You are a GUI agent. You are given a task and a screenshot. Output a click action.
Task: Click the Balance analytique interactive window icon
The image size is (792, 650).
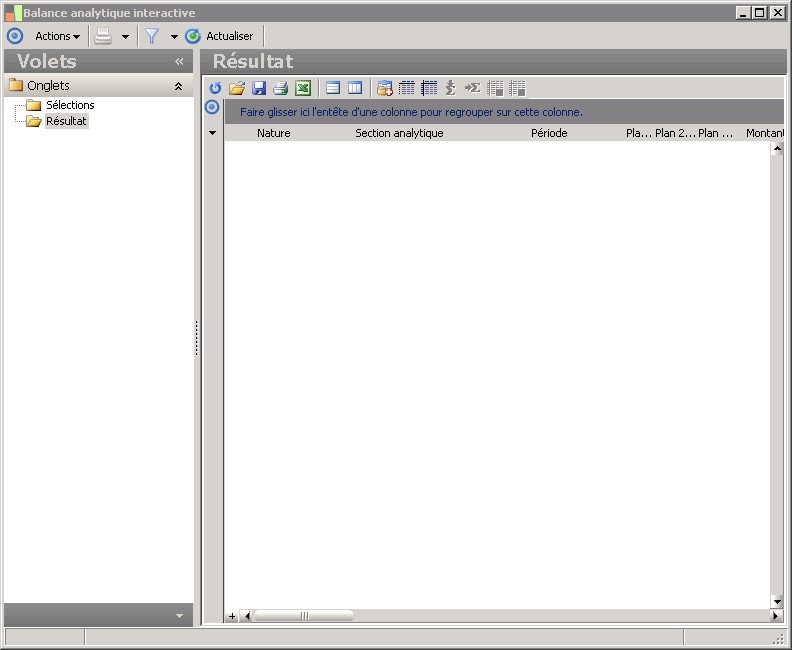click(14, 13)
